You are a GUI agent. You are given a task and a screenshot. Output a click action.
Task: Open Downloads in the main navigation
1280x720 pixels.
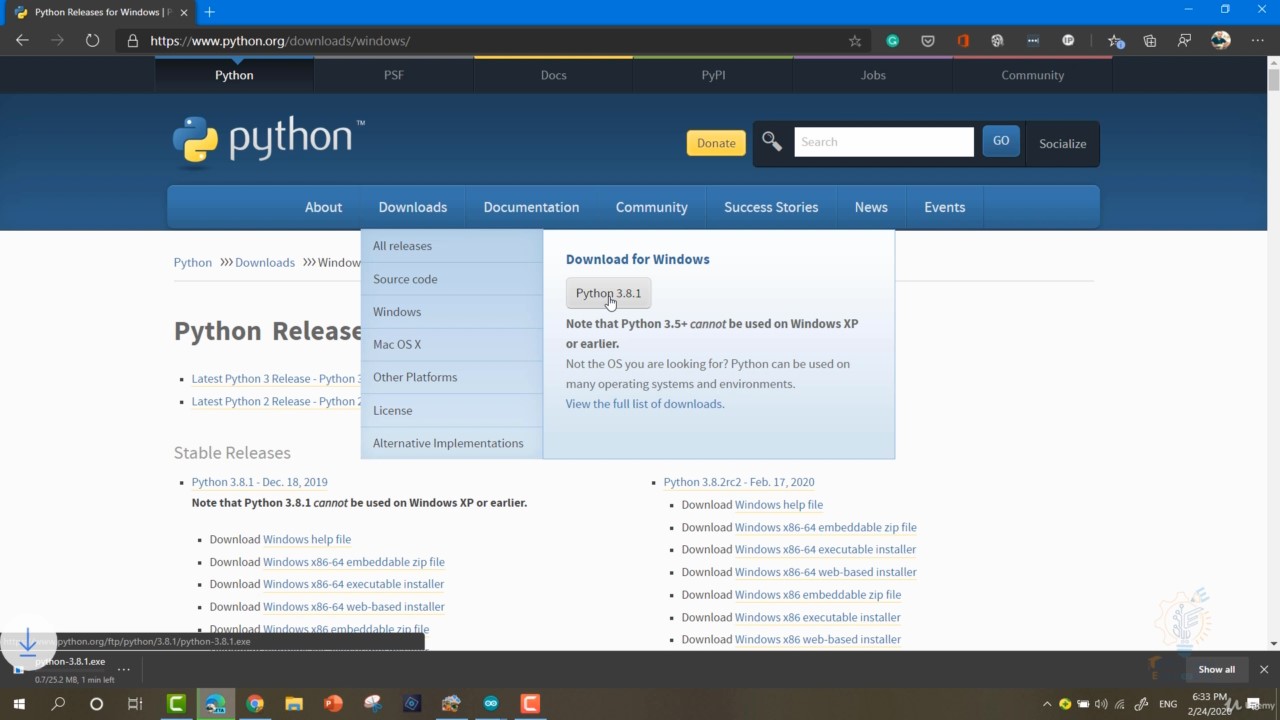pos(413,207)
